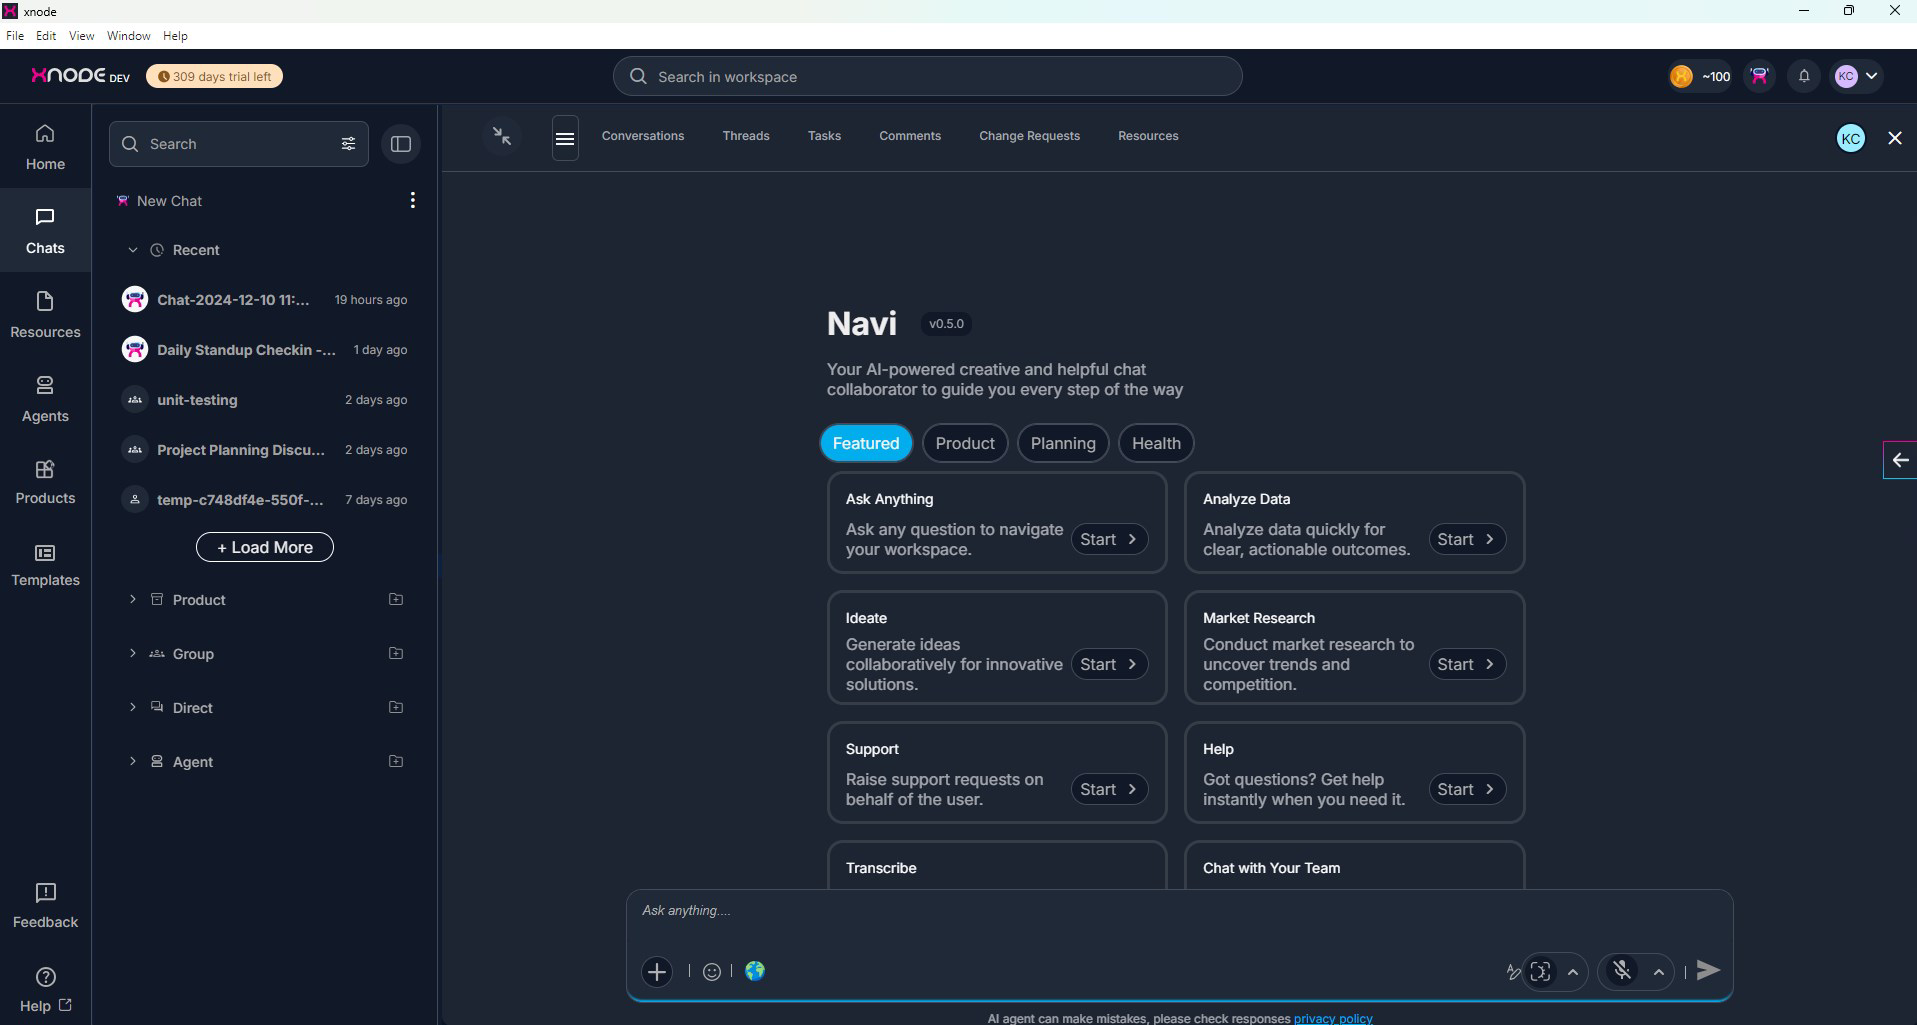Expand the Product chat folder
Viewport: 1917px width, 1025px height.
click(132, 599)
